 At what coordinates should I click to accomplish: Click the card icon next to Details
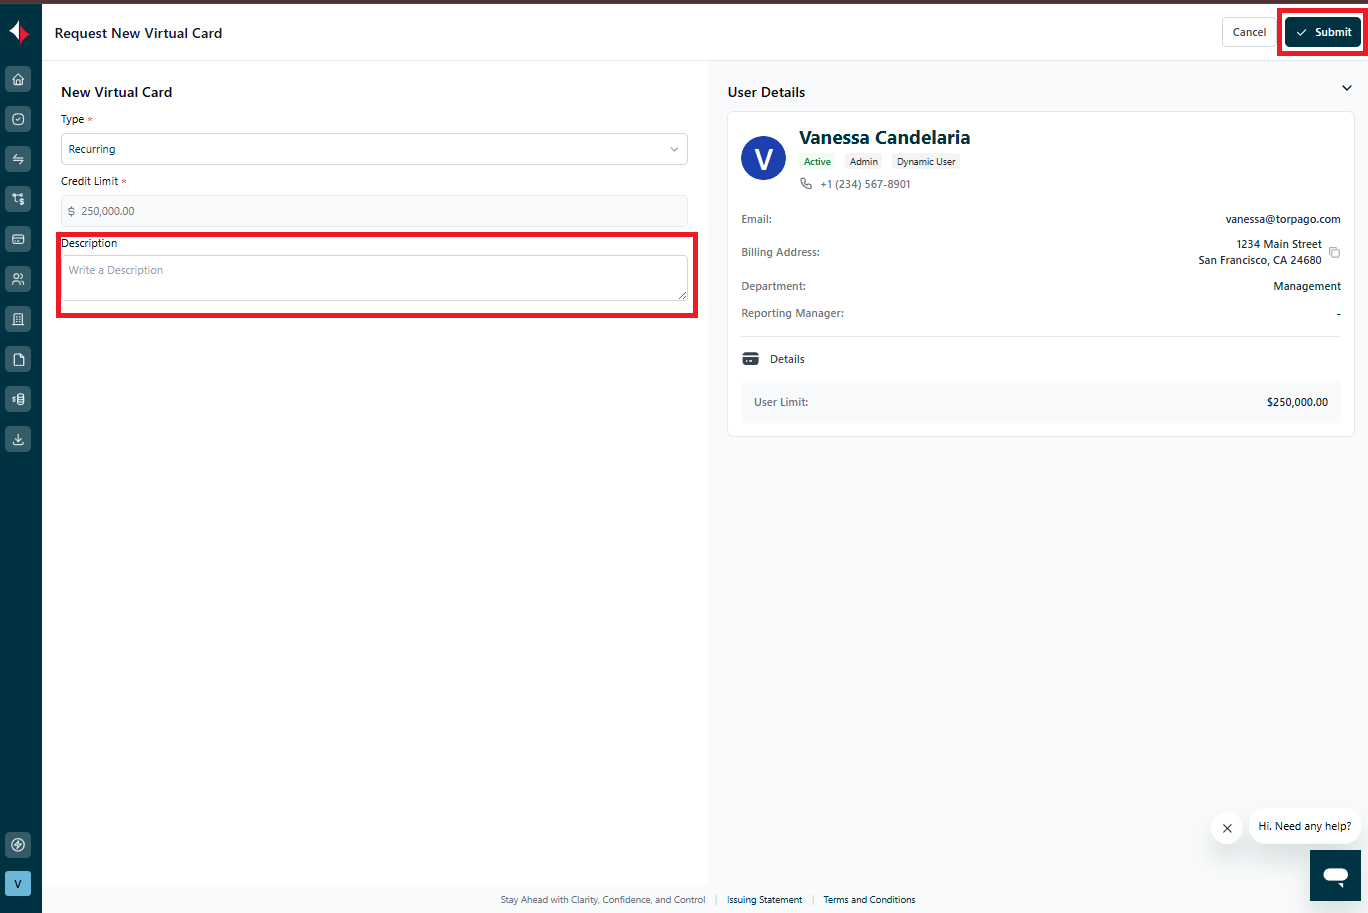tap(751, 359)
